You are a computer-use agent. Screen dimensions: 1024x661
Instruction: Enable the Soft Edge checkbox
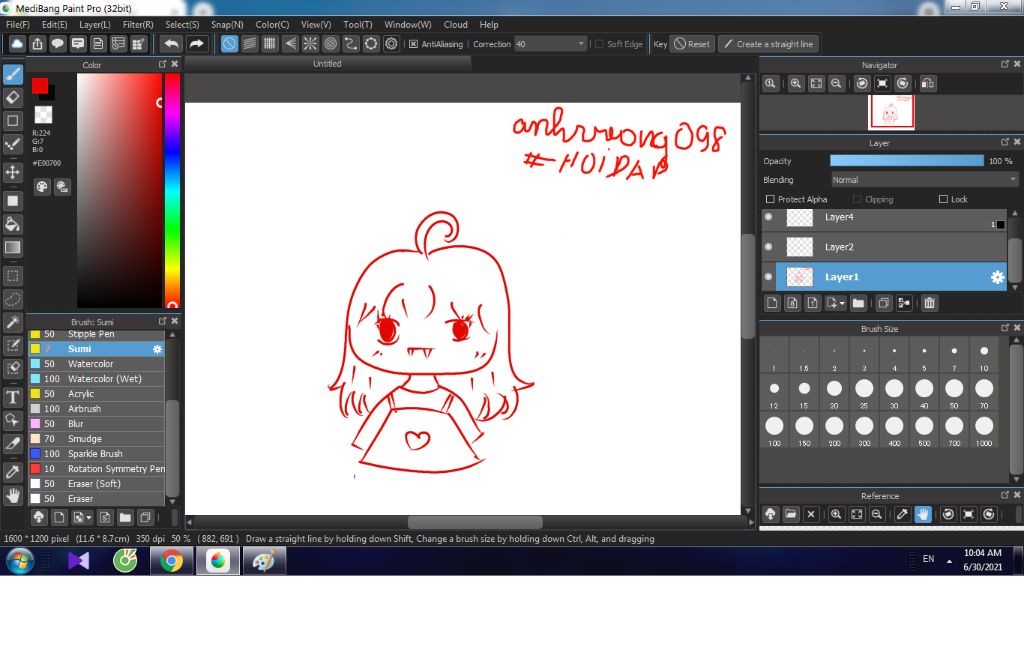point(600,44)
